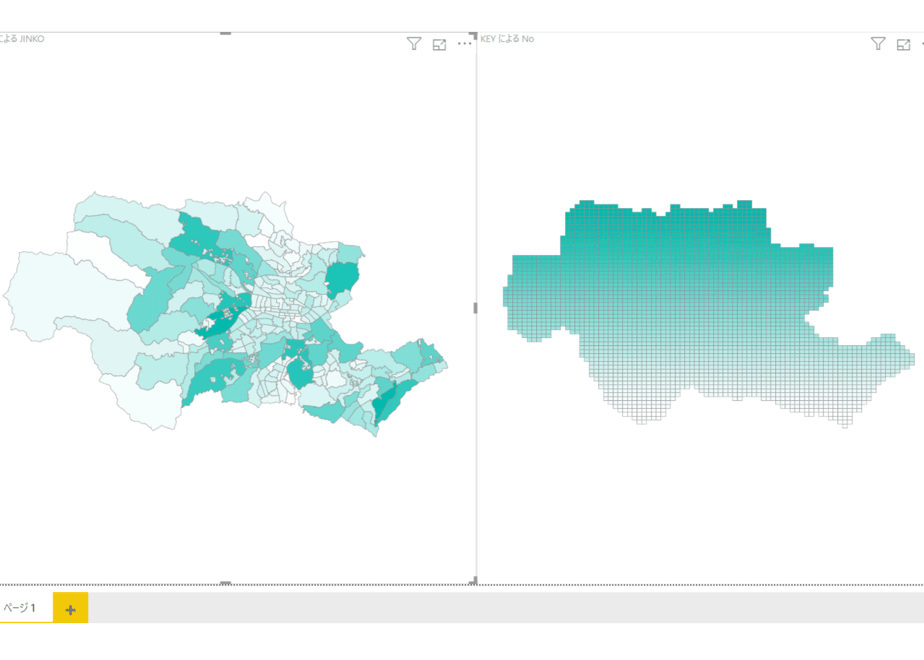Viewport: 924px width, 660px height.
Task: Click right-edge resize handle of JINKO visual
Action: coord(475,308)
